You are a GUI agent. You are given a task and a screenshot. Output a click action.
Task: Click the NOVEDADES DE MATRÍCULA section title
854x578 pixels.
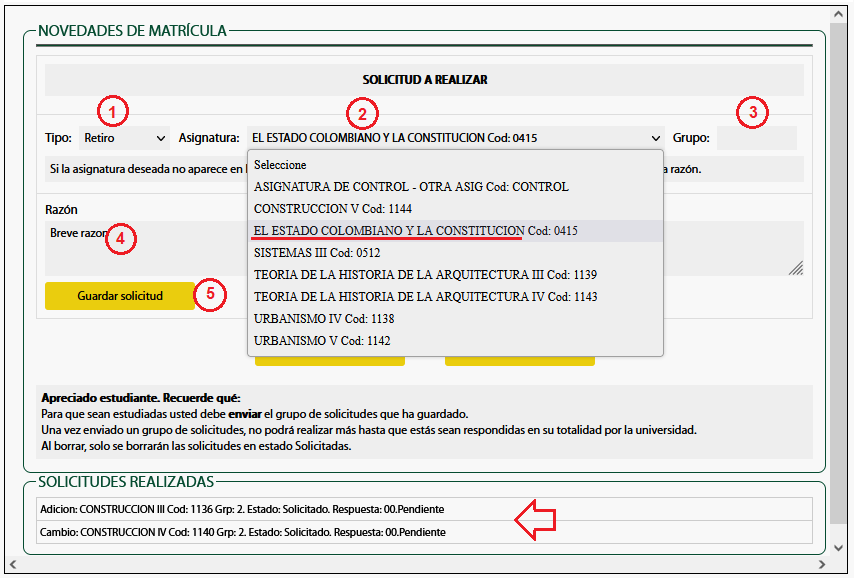click(x=132, y=31)
